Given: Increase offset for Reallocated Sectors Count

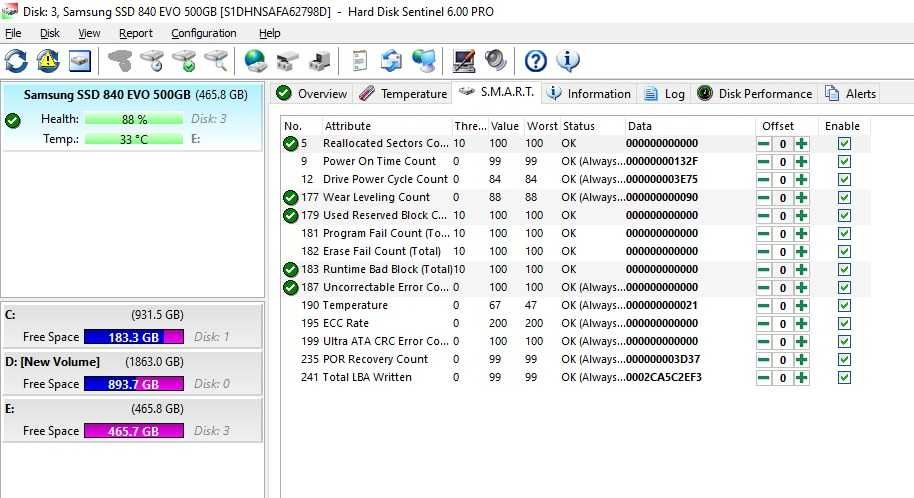Looking at the screenshot, I should click(x=801, y=143).
